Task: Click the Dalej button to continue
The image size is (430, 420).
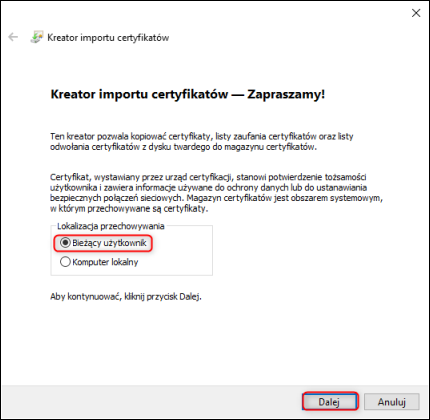Action: tap(330, 401)
